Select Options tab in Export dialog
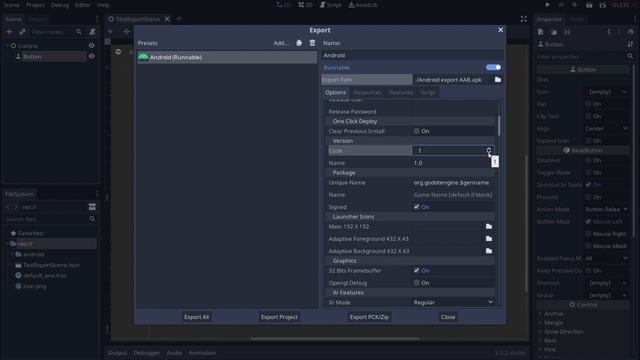This screenshot has height=360, width=640. 336,93
